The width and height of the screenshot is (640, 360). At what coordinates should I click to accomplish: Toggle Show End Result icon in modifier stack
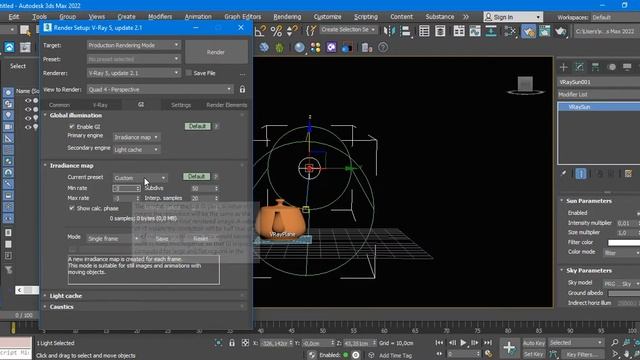(580, 173)
